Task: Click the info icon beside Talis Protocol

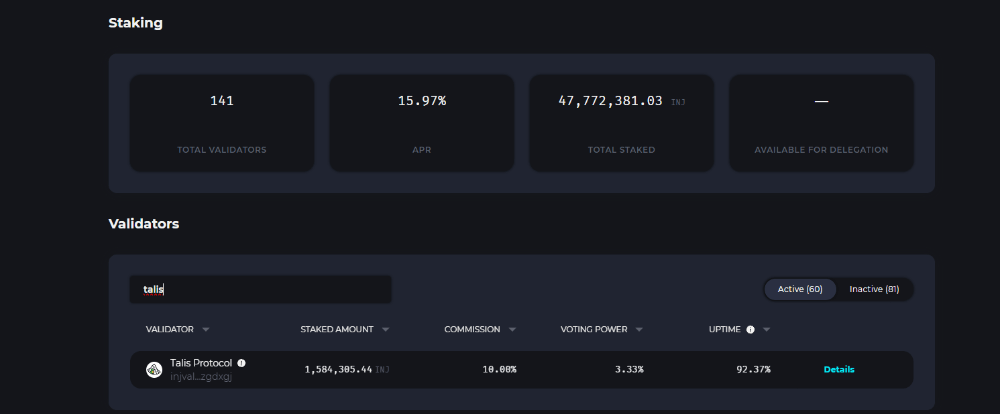Action: [242, 363]
